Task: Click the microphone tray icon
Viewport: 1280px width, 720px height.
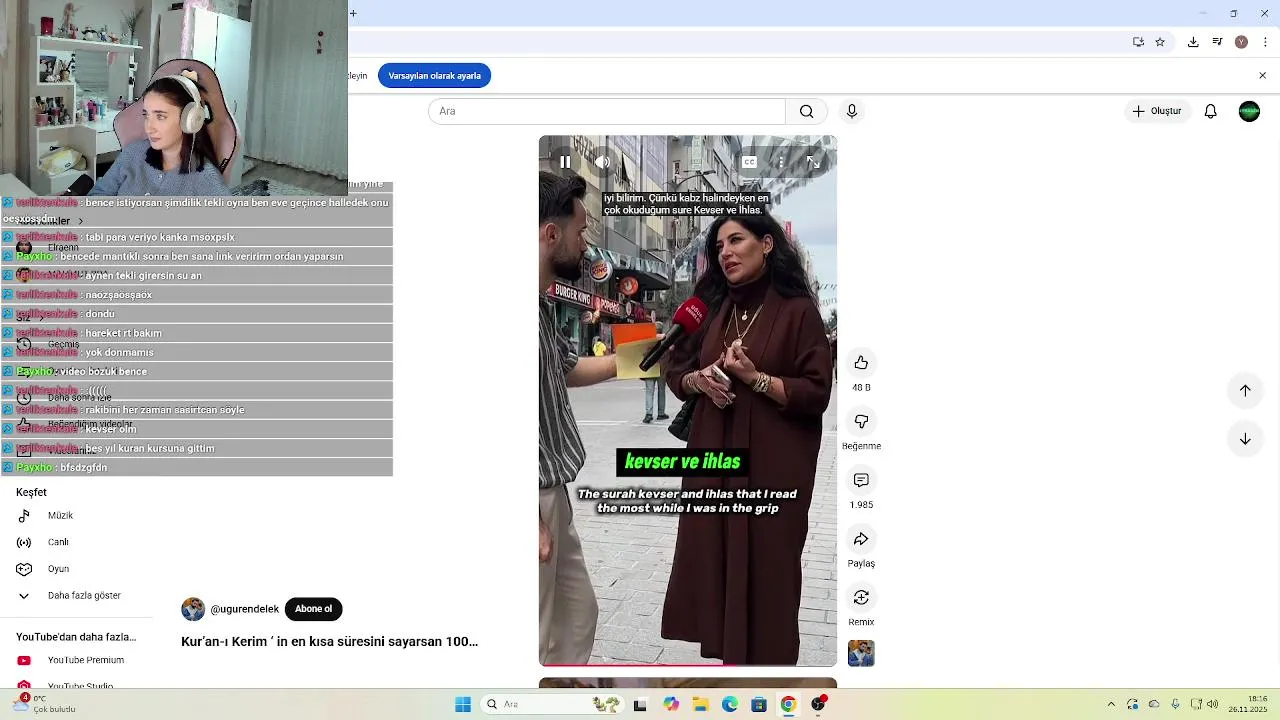Action: click(1175, 704)
